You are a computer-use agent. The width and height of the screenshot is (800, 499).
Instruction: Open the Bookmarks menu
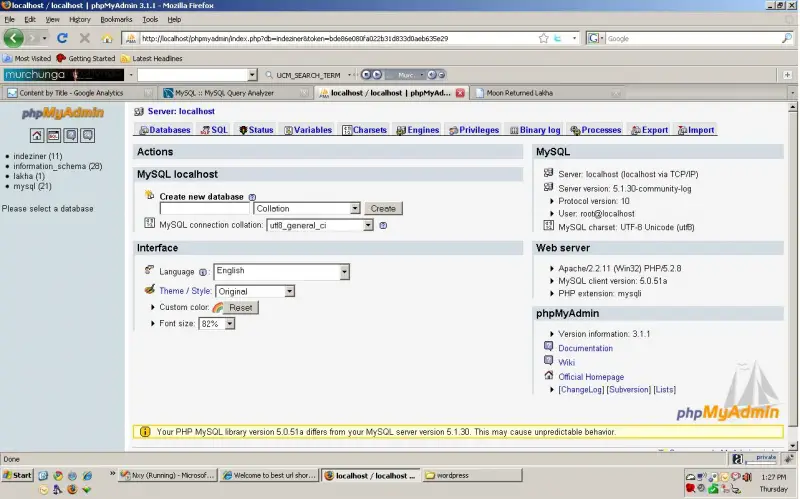(x=116, y=19)
